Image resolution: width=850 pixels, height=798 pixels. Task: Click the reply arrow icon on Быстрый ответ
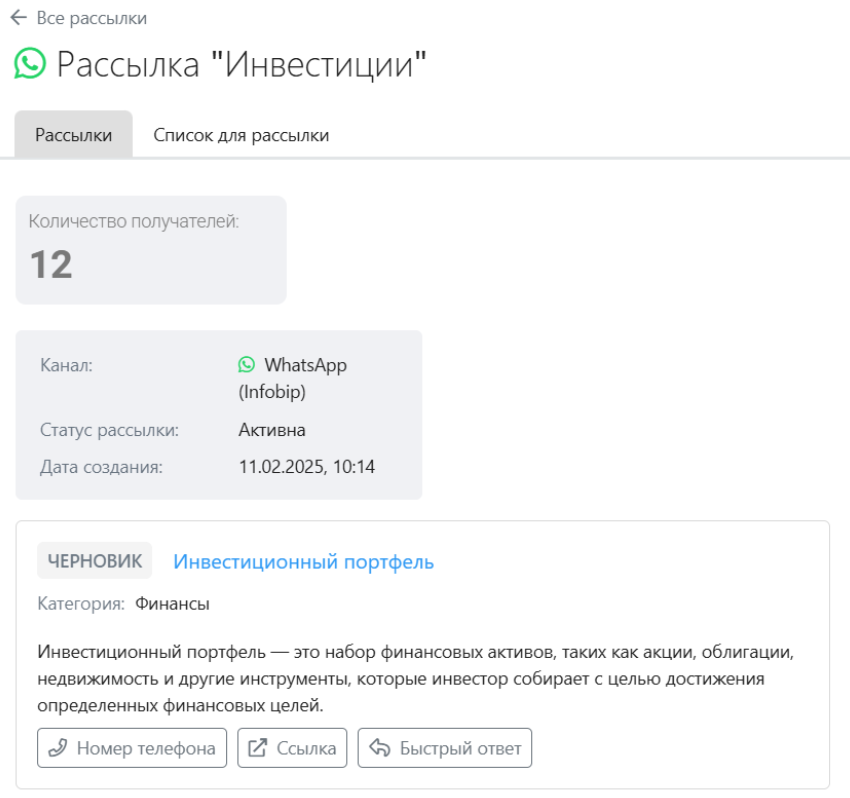click(x=379, y=748)
